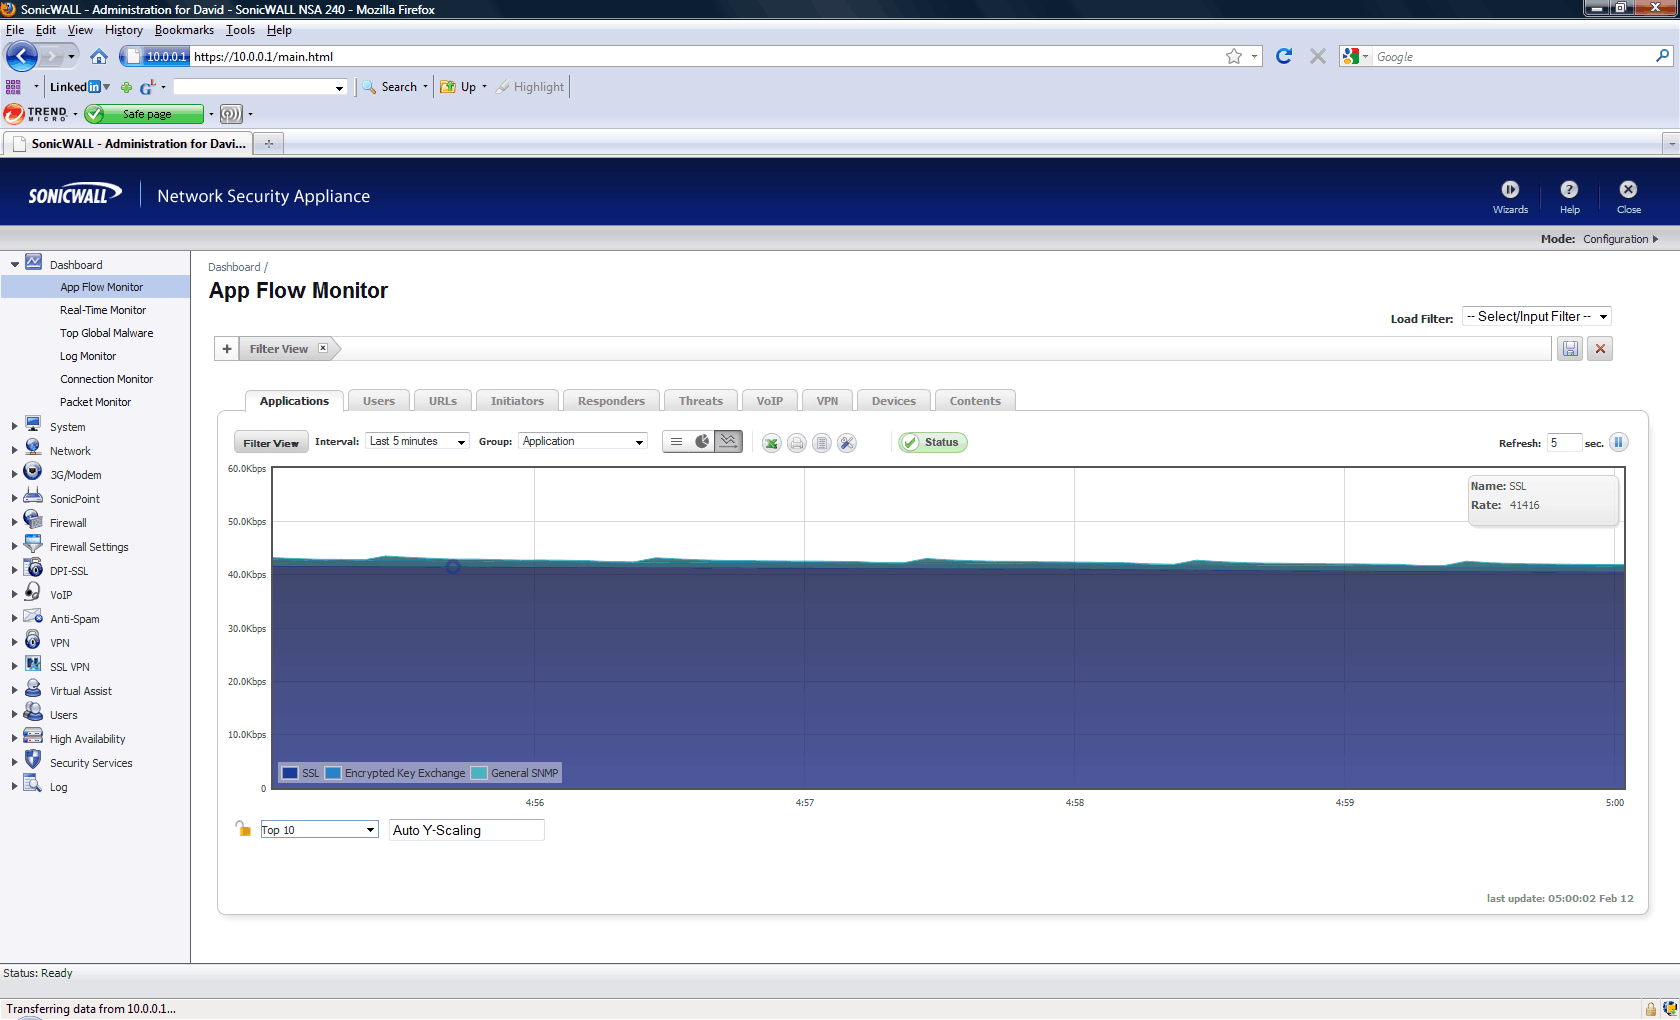The height and width of the screenshot is (1020, 1680).
Task: Click the print report icon
Action: tap(796, 443)
